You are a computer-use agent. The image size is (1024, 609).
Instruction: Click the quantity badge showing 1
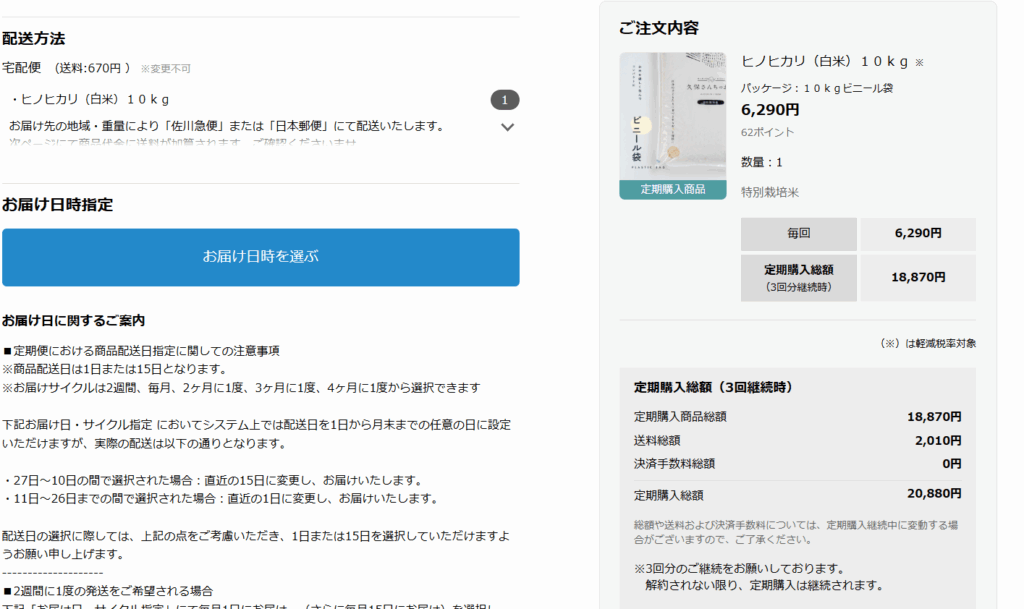[504, 100]
